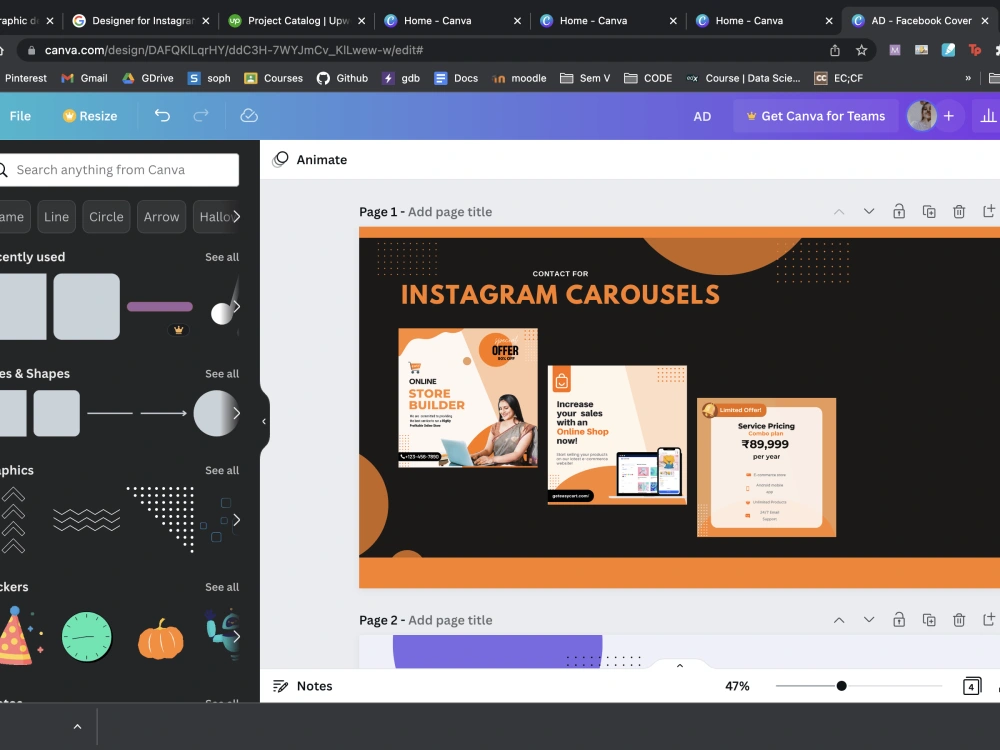Click the Get Canva for Teams button
This screenshot has width=1000, height=750.
click(x=815, y=116)
